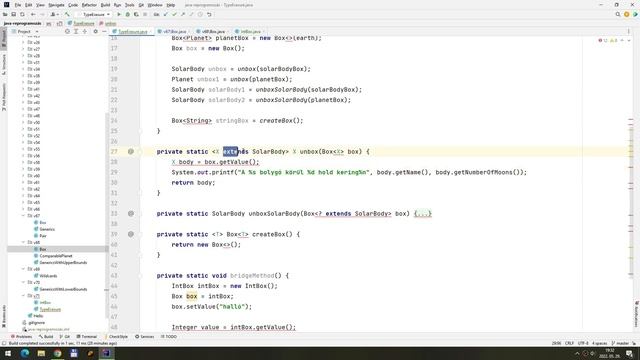Open the Services tool window
Viewport: 640px width, 360px height.
(144, 337)
